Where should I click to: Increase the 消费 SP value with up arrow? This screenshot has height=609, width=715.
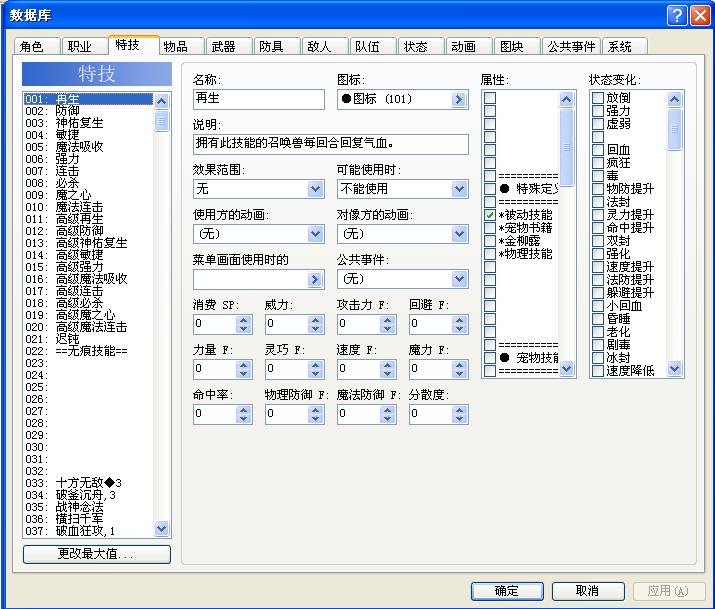pyautogui.click(x=244, y=320)
